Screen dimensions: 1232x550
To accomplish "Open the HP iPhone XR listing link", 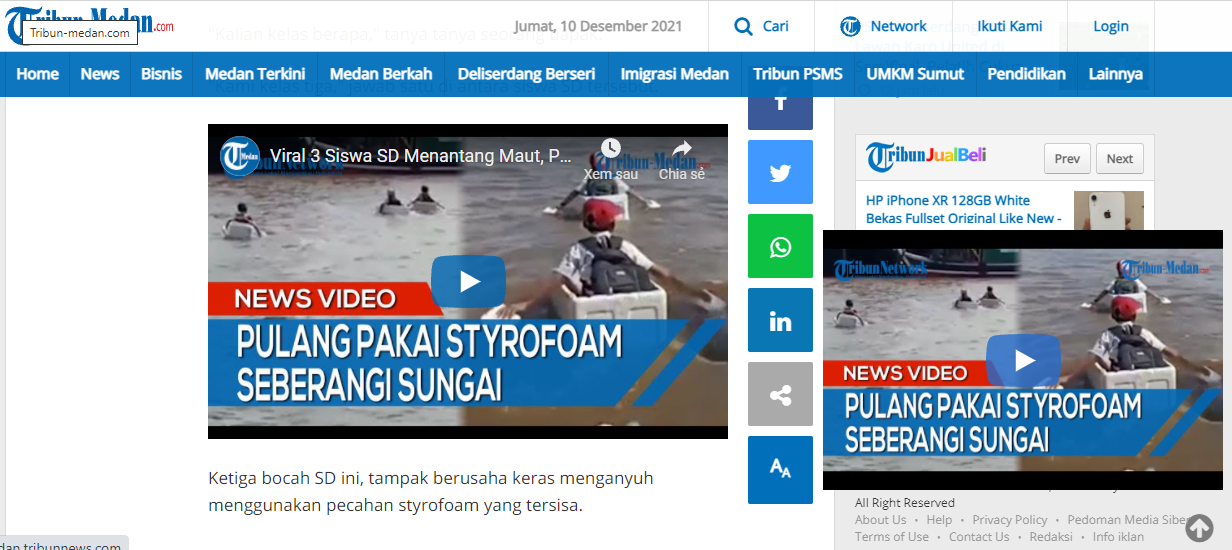I will [963, 209].
